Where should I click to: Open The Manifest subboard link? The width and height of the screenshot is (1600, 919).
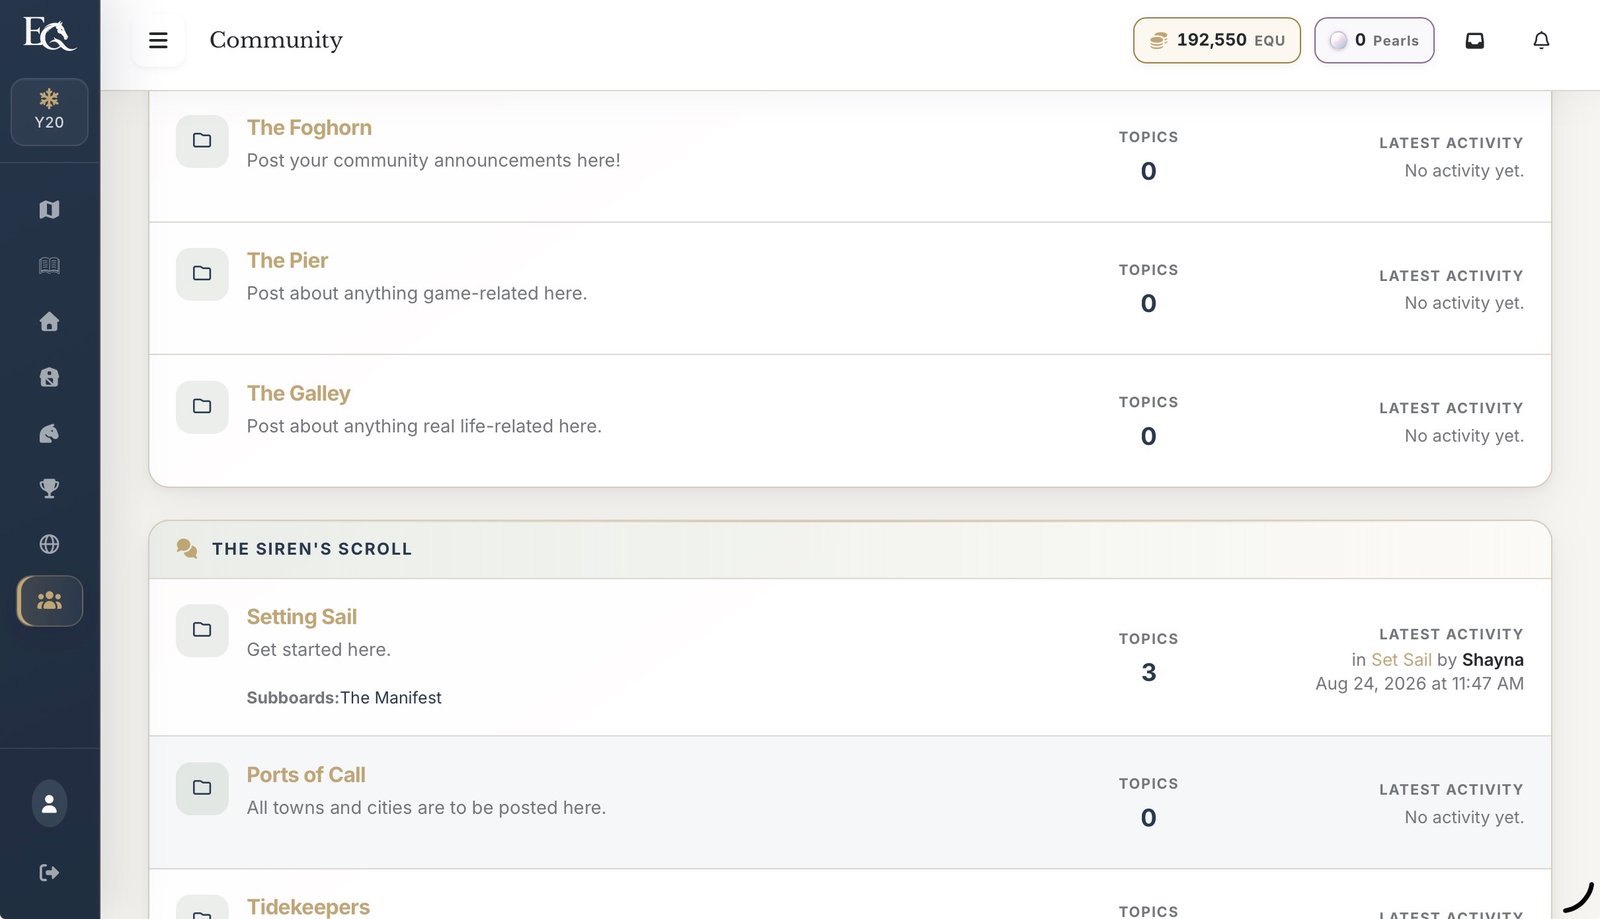click(x=391, y=698)
